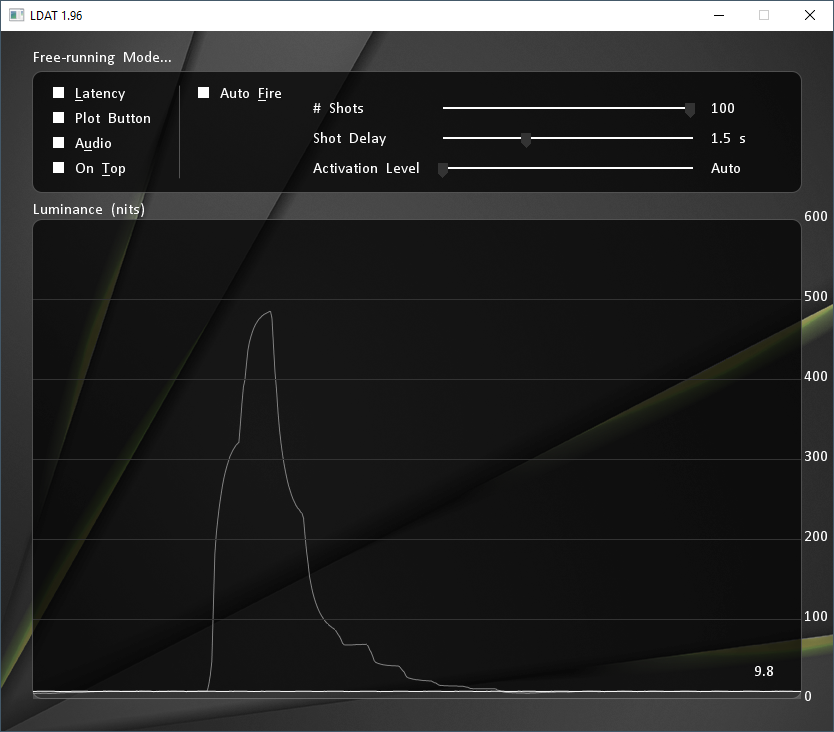Screen dimensions: 834x732
Task: Click the # Shots slider handle
Action: (690, 110)
